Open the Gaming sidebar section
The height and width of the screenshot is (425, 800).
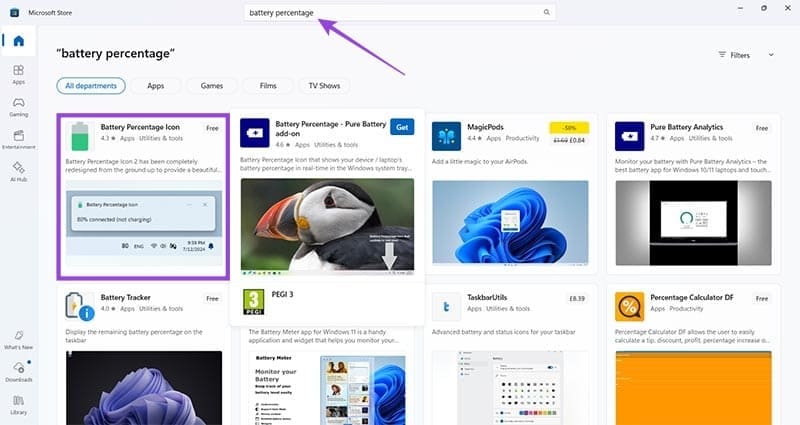pos(18,107)
